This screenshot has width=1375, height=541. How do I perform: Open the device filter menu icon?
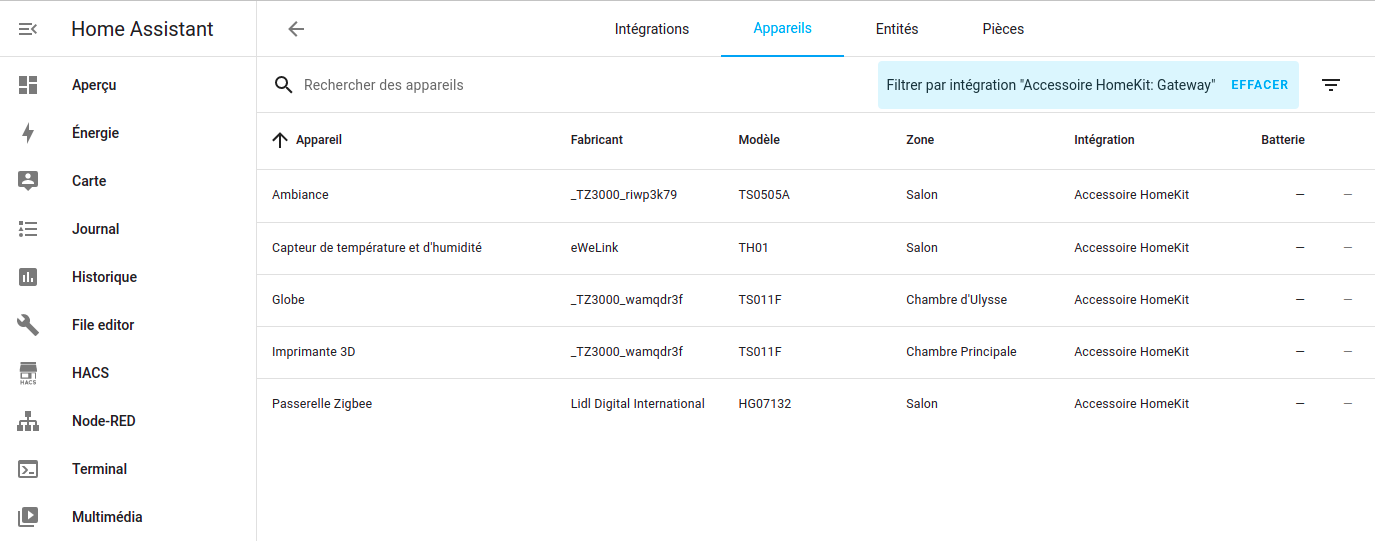pyautogui.click(x=1330, y=85)
